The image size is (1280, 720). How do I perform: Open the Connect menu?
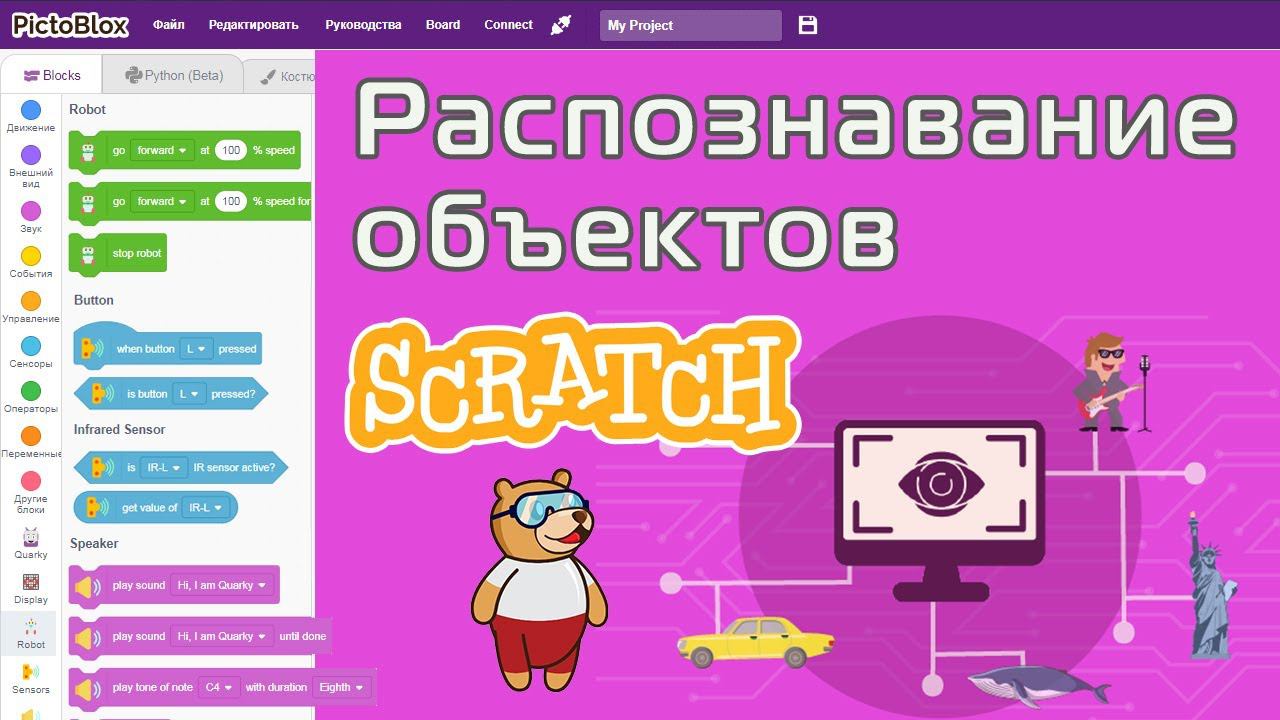(x=509, y=25)
